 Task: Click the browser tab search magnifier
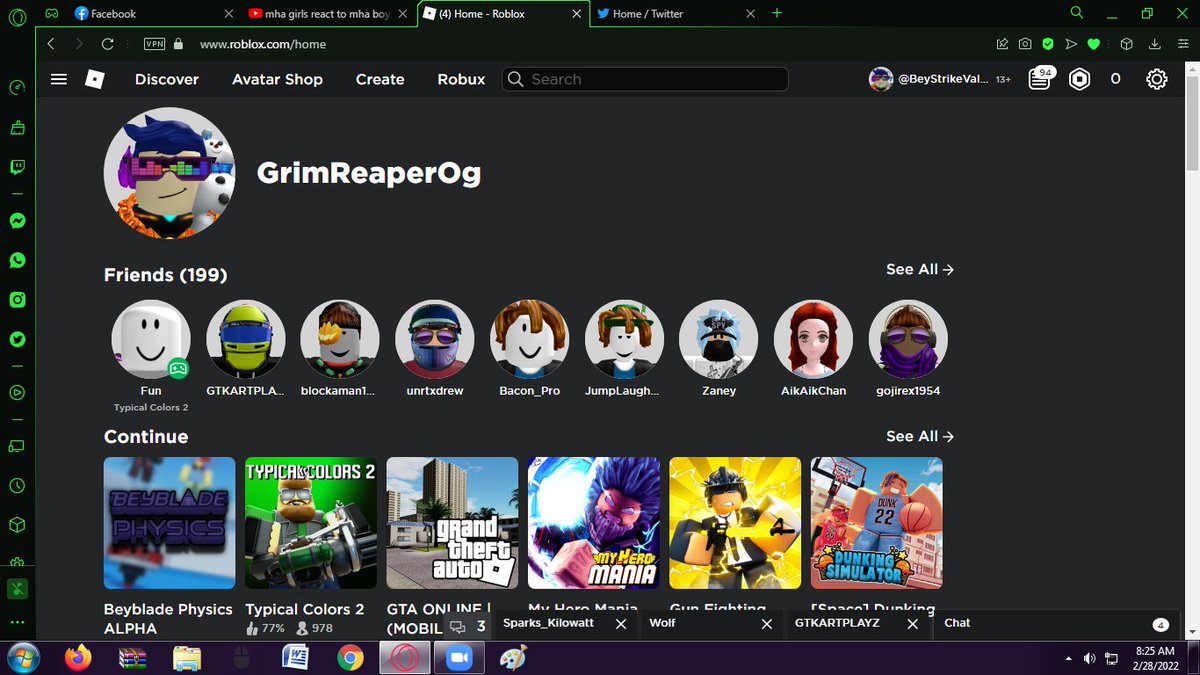(x=1076, y=13)
